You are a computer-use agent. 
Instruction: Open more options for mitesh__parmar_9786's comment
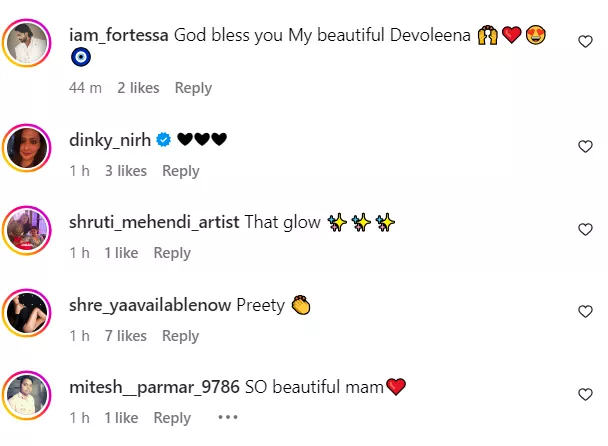click(x=227, y=418)
